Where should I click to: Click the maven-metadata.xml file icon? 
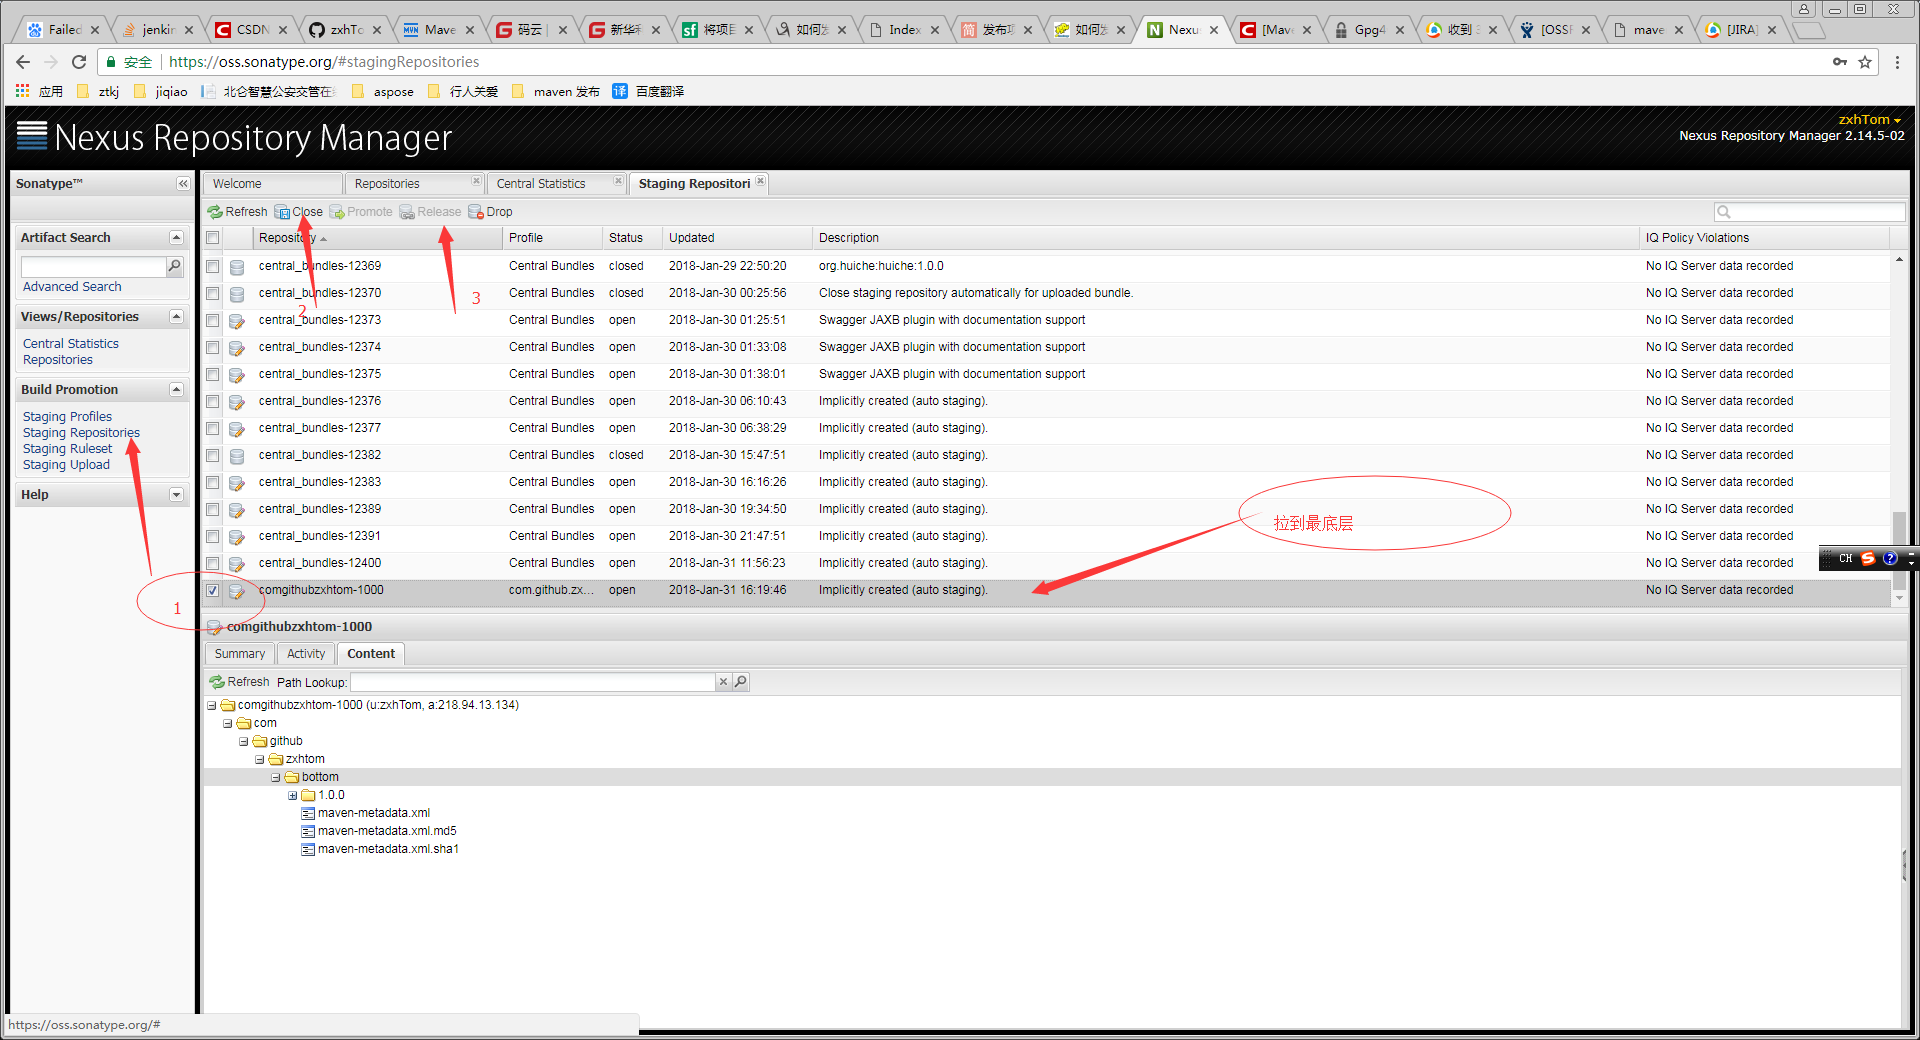tap(308, 814)
